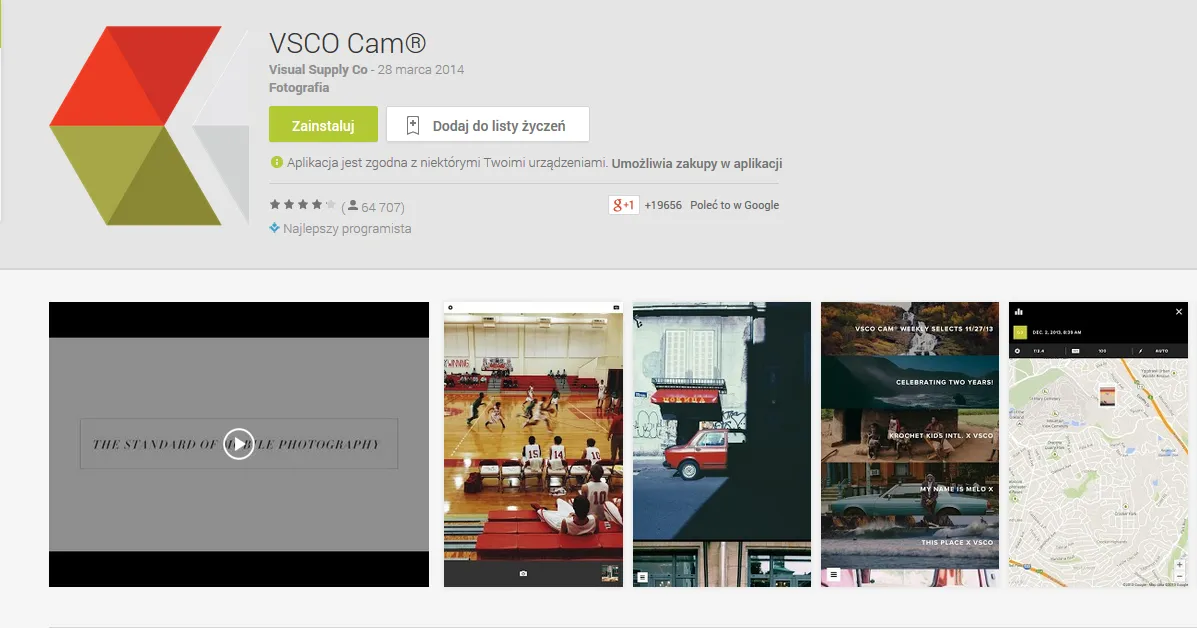Click the Poleć to w Google text
This screenshot has height=628, width=1197.
click(734, 205)
